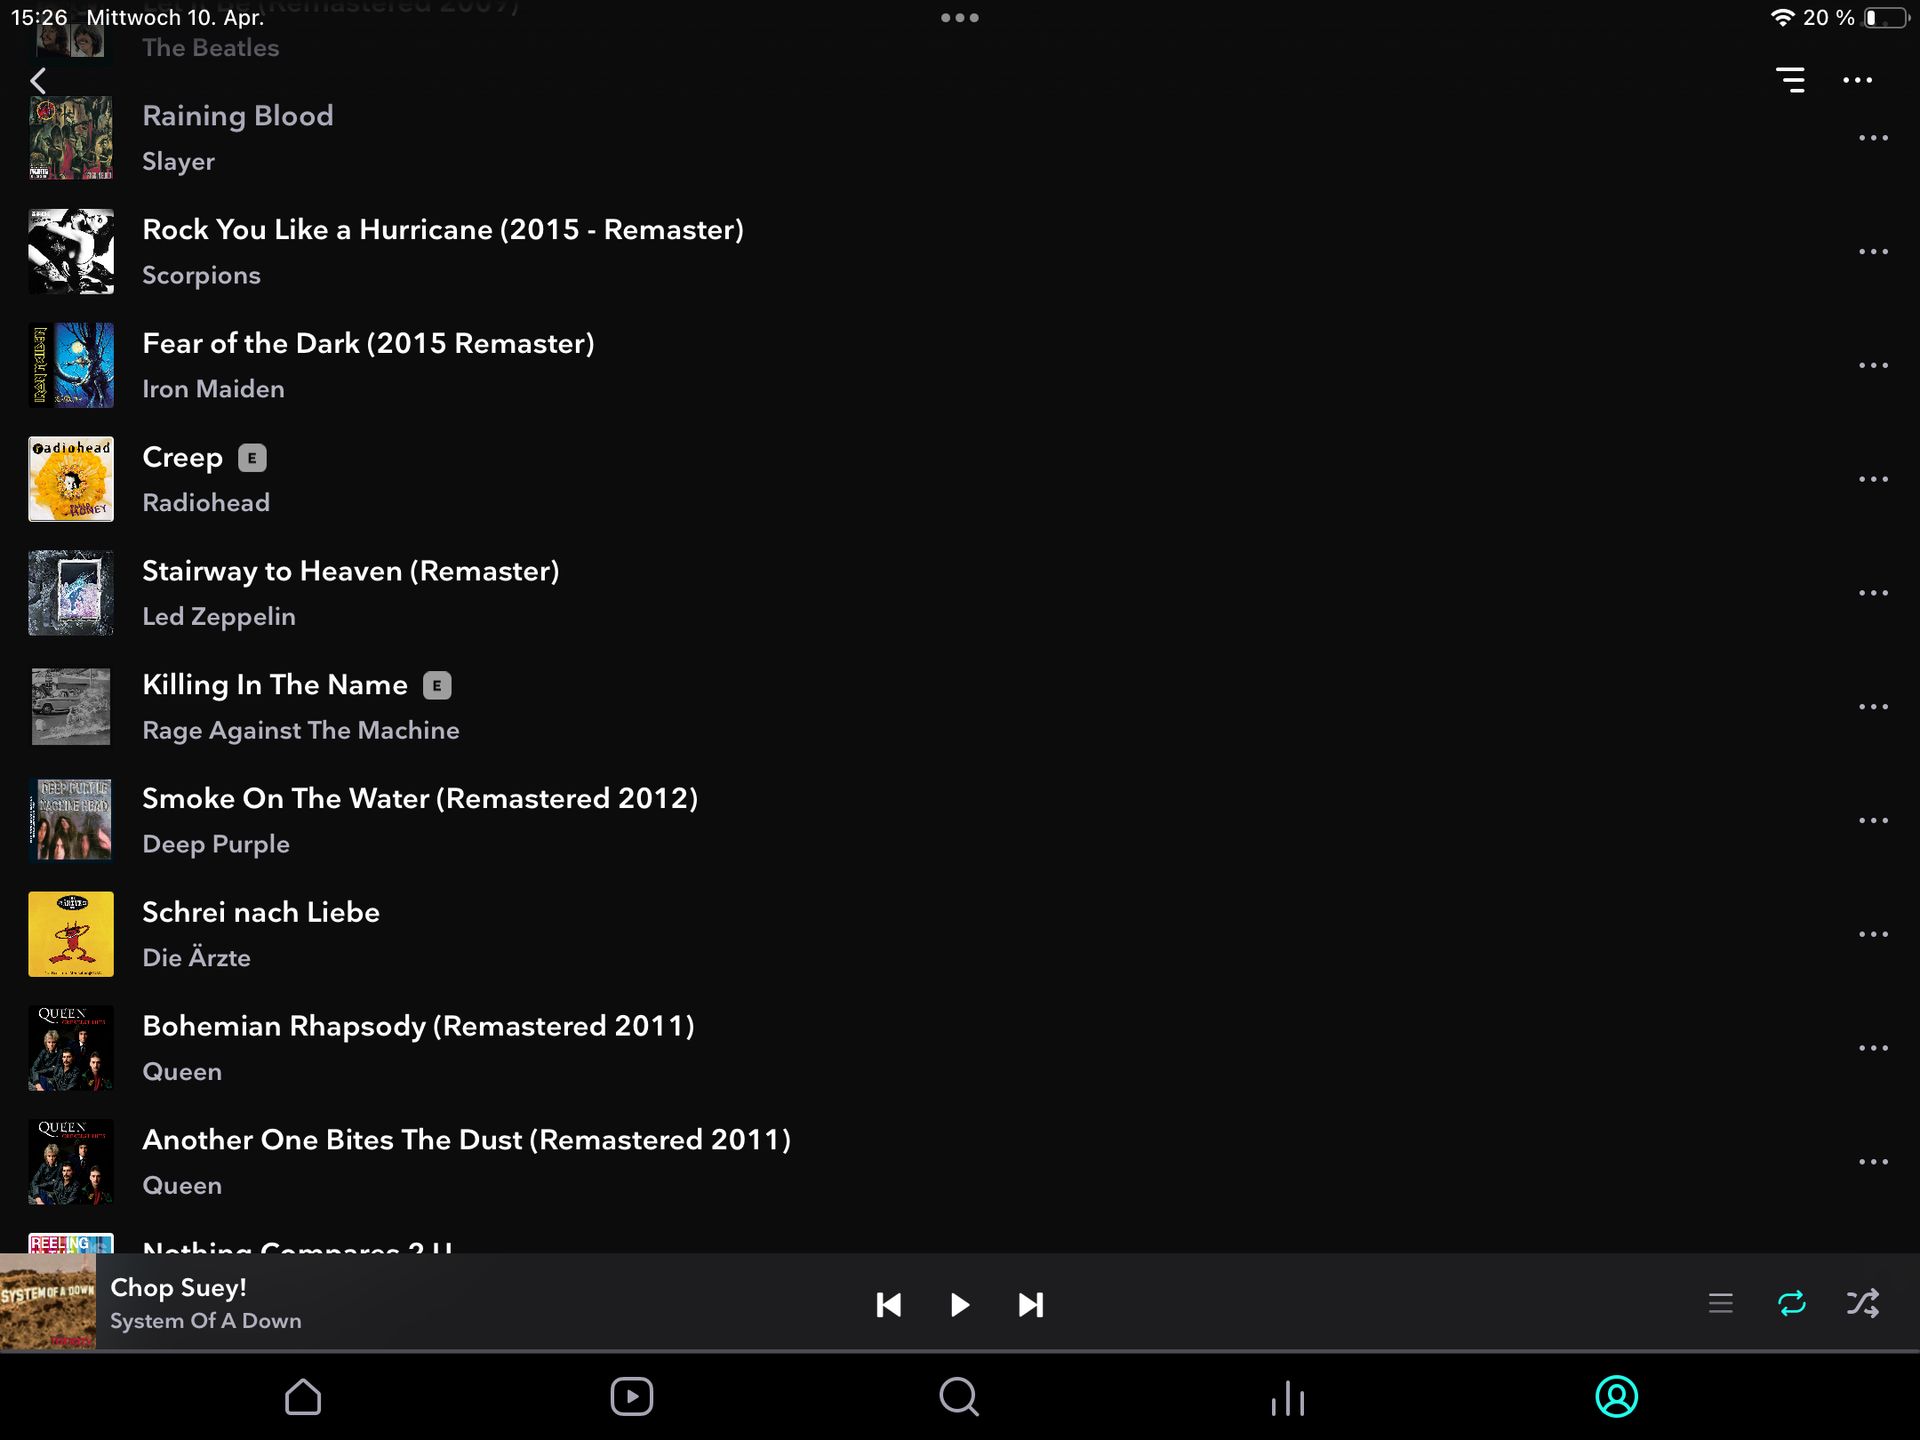Viewport: 1920px width, 1440px height.
Task: Open more options for Bohemian Rhapsody
Action: tap(1873, 1048)
